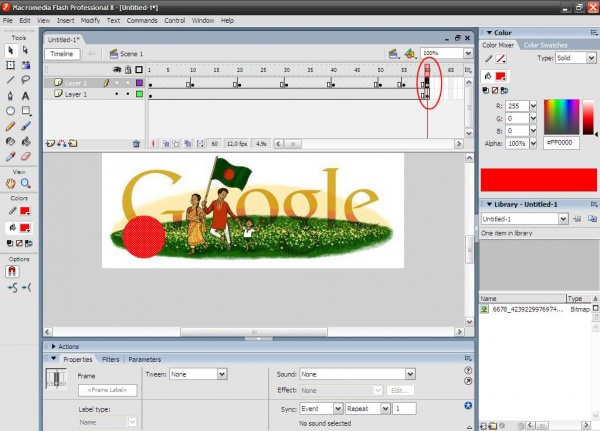Click Scene 1 breadcrumb

click(x=126, y=54)
